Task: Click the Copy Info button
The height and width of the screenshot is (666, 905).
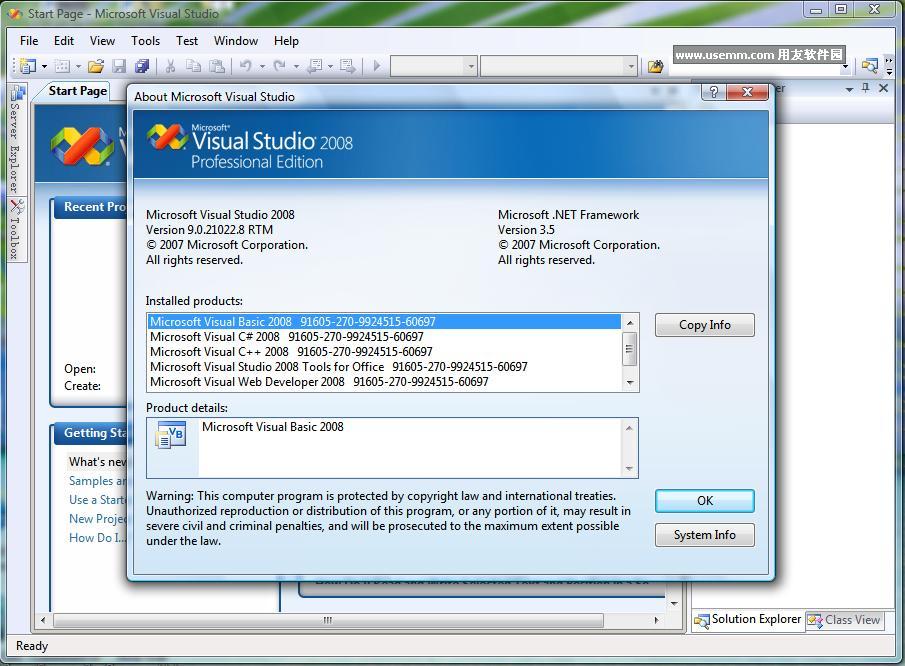Action: [705, 325]
